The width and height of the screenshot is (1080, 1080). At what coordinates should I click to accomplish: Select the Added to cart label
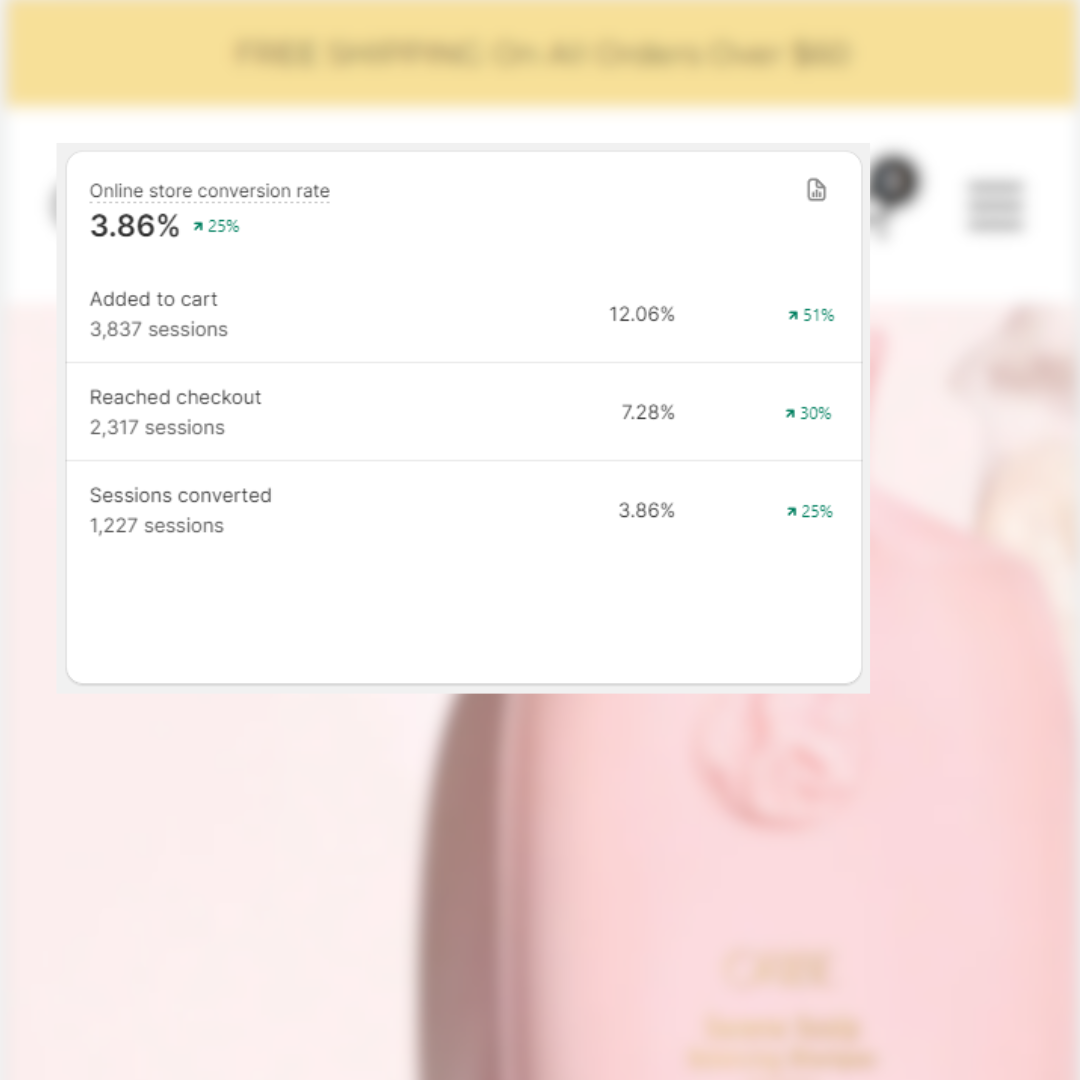coord(153,299)
